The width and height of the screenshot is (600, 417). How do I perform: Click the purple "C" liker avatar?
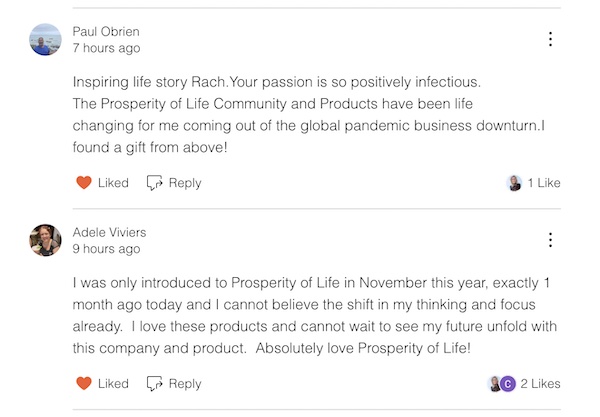508,384
